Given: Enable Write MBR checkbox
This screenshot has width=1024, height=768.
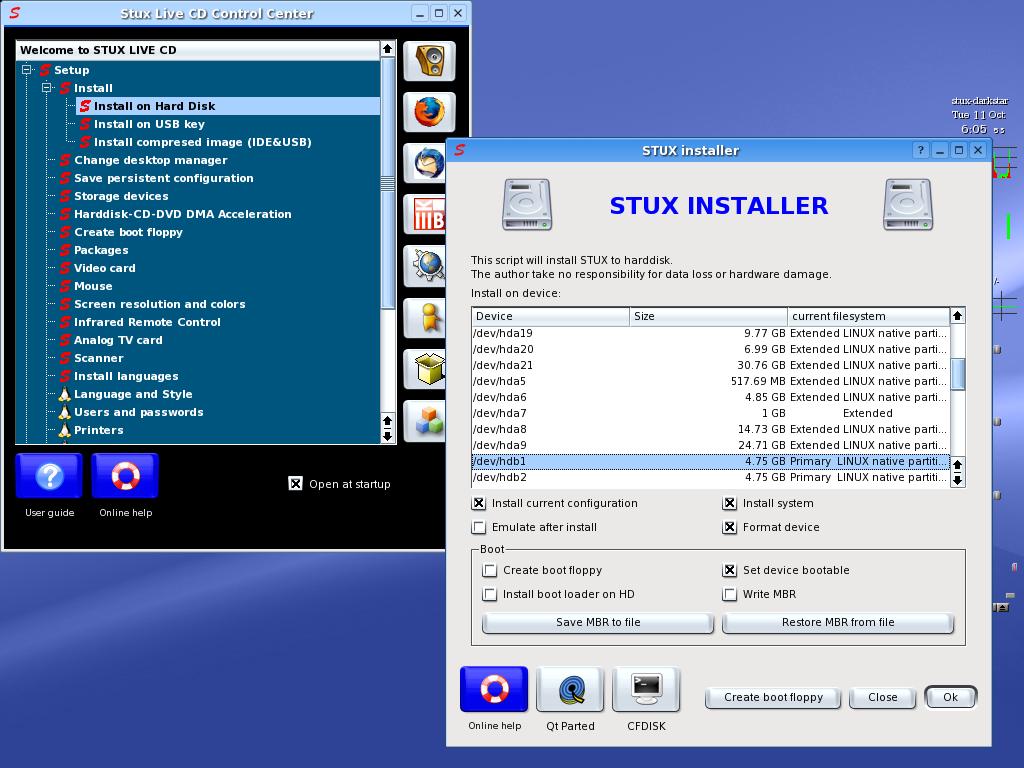Looking at the screenshot, I should coord(729,594).
